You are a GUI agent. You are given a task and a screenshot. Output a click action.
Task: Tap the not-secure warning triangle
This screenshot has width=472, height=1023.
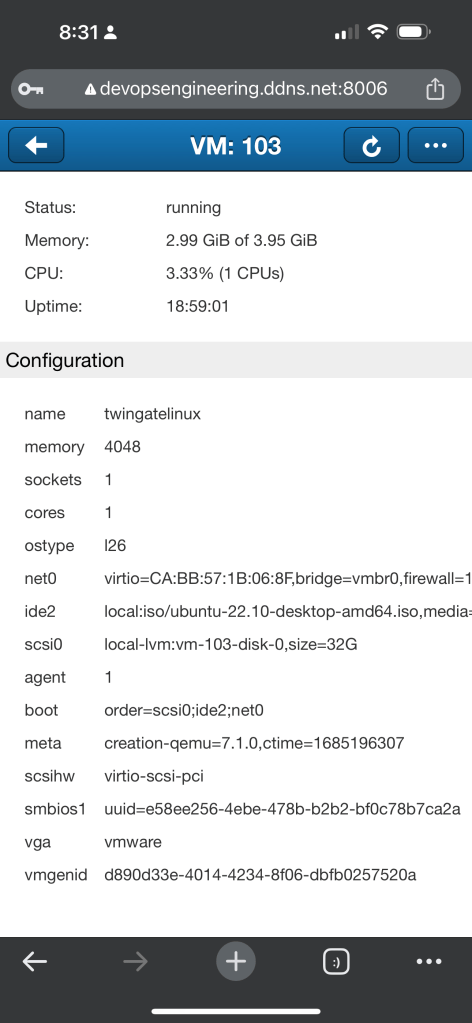click(90, 89)
